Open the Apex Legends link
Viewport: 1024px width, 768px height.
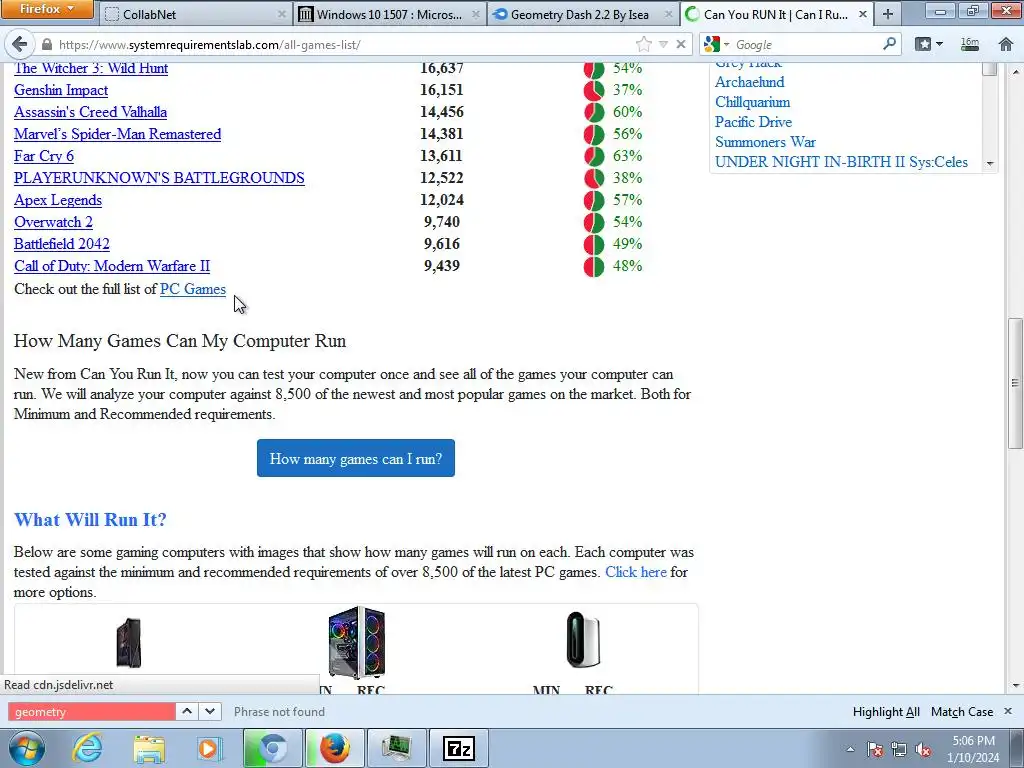57,200
